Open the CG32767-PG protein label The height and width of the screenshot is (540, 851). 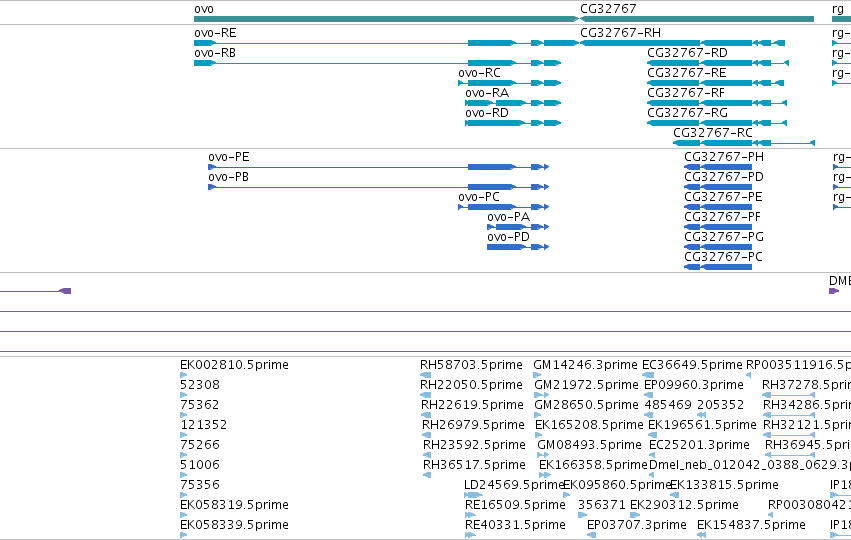723,238
